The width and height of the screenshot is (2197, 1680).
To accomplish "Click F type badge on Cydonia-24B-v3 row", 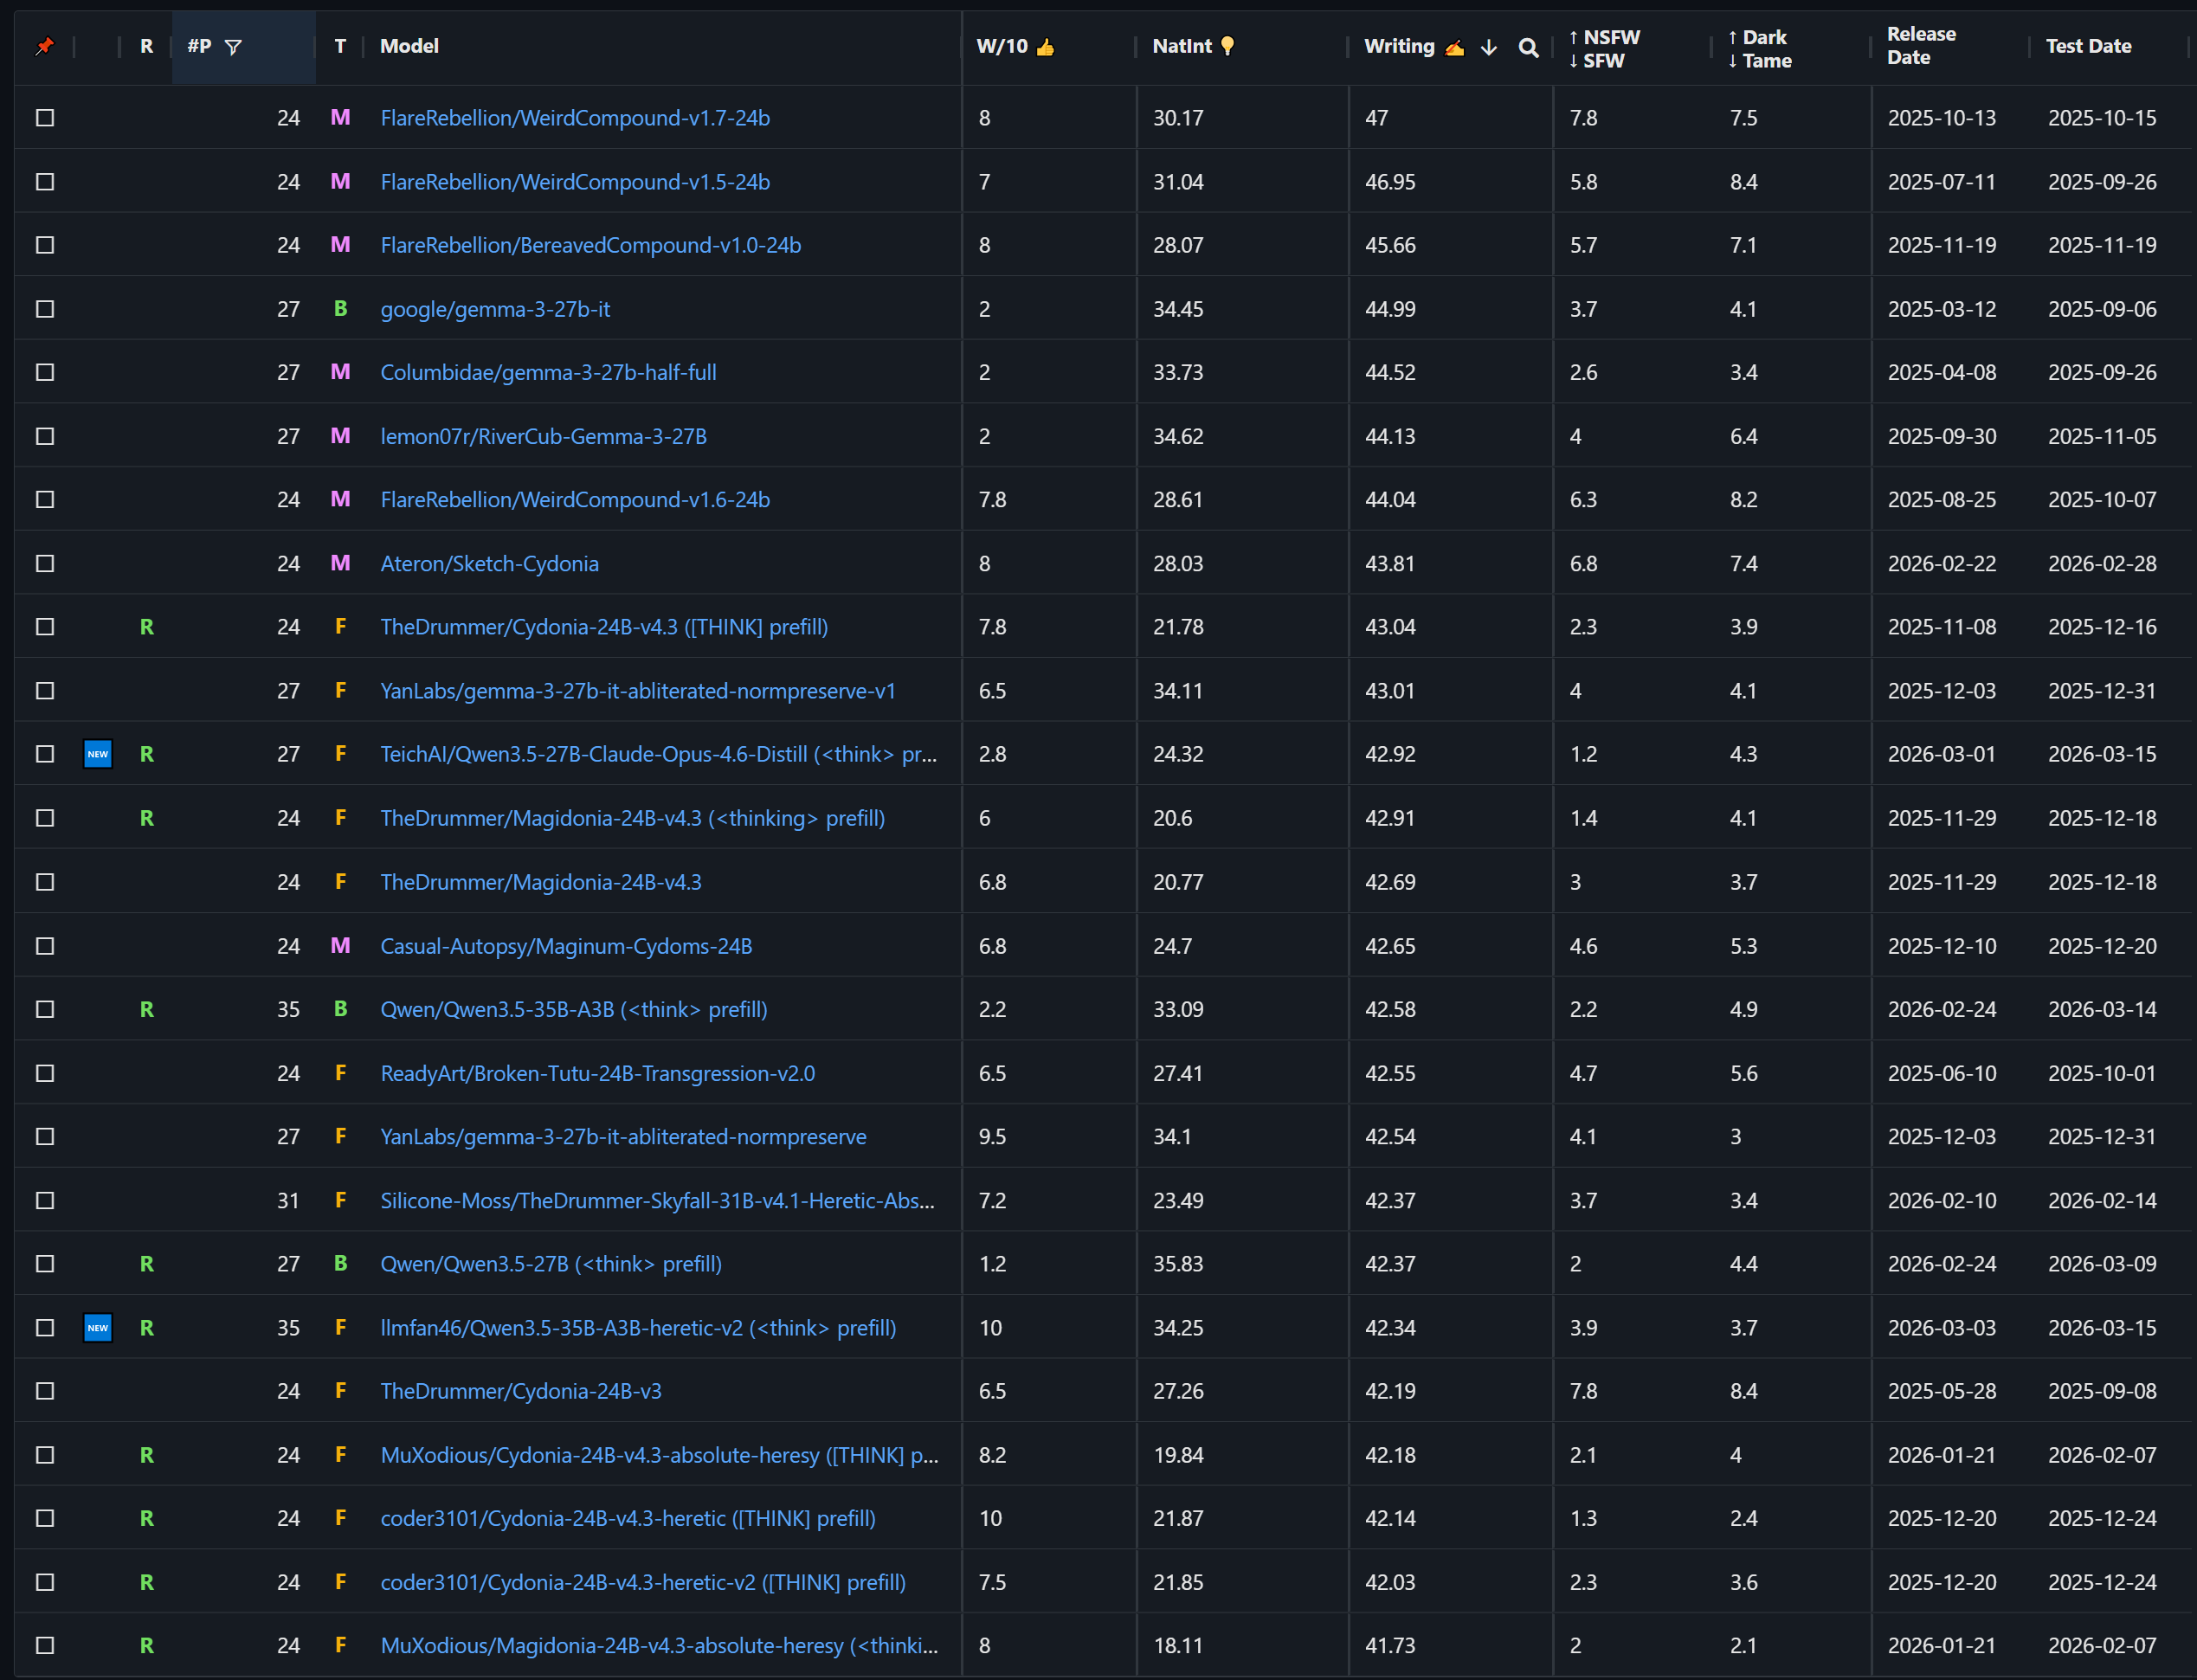I will [x=340, y=1391].
